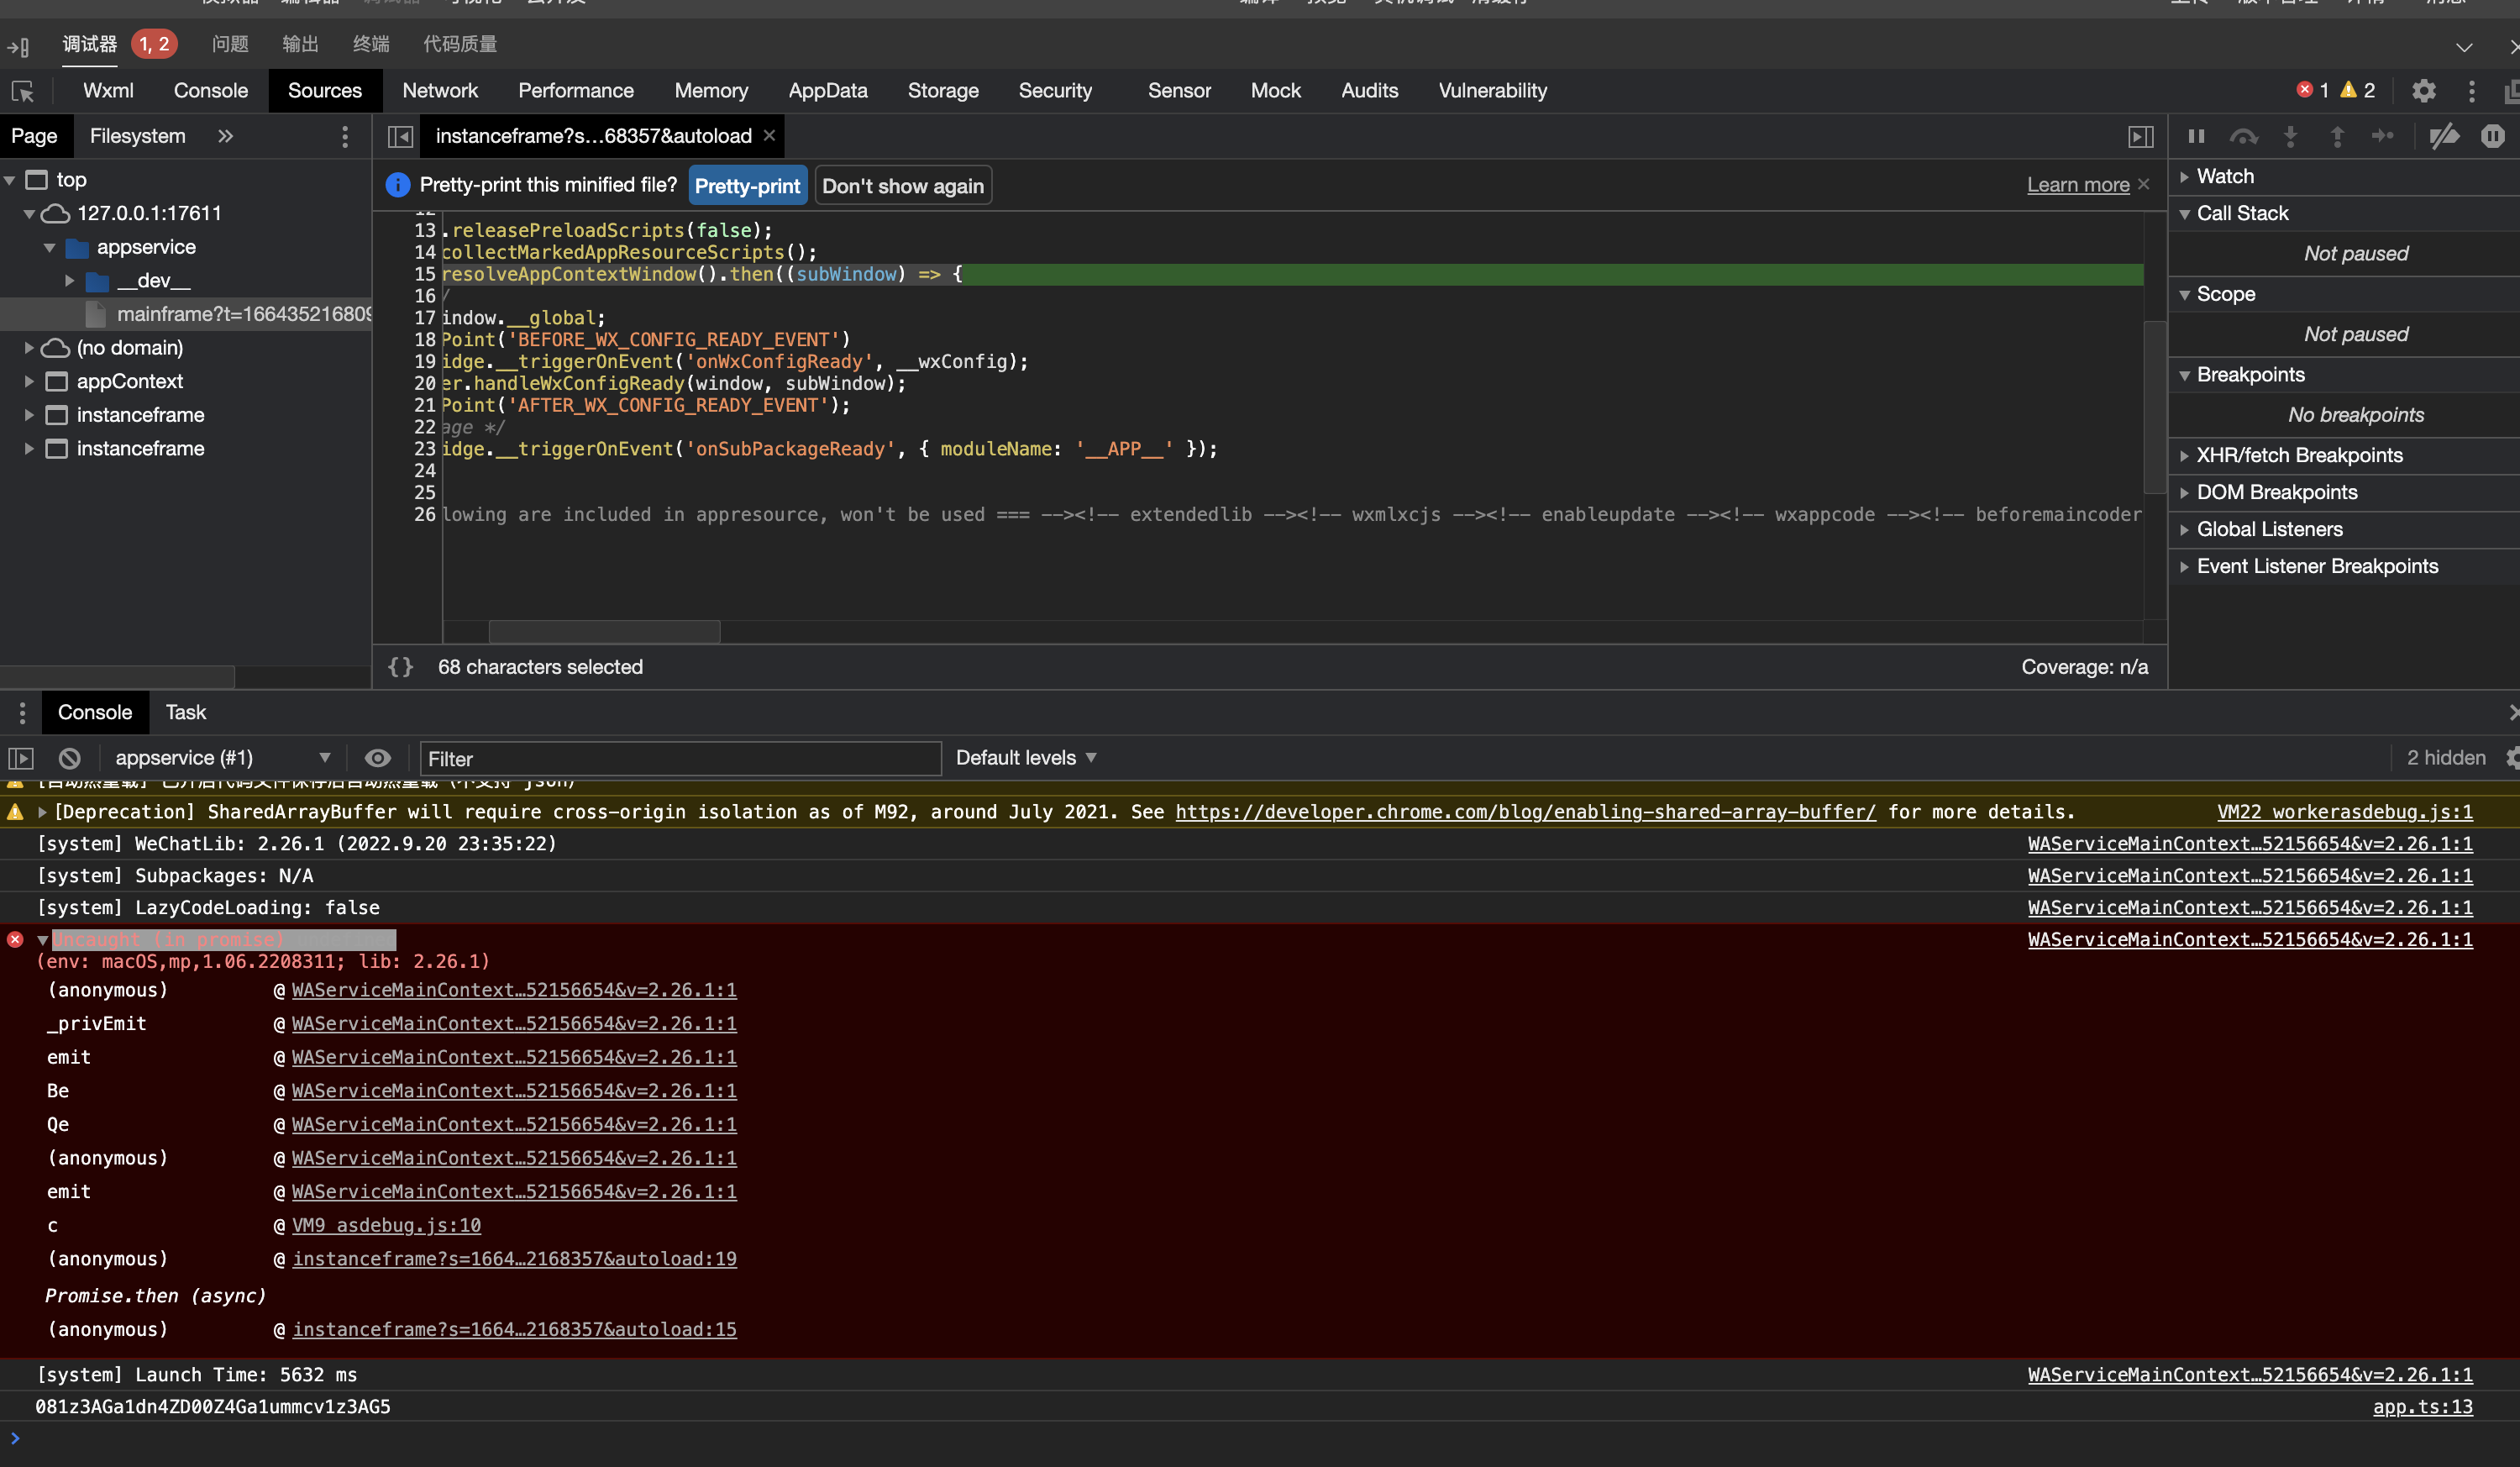2520x1467 pixels.
Task: Switch to the Network tab
Action: 440,91
